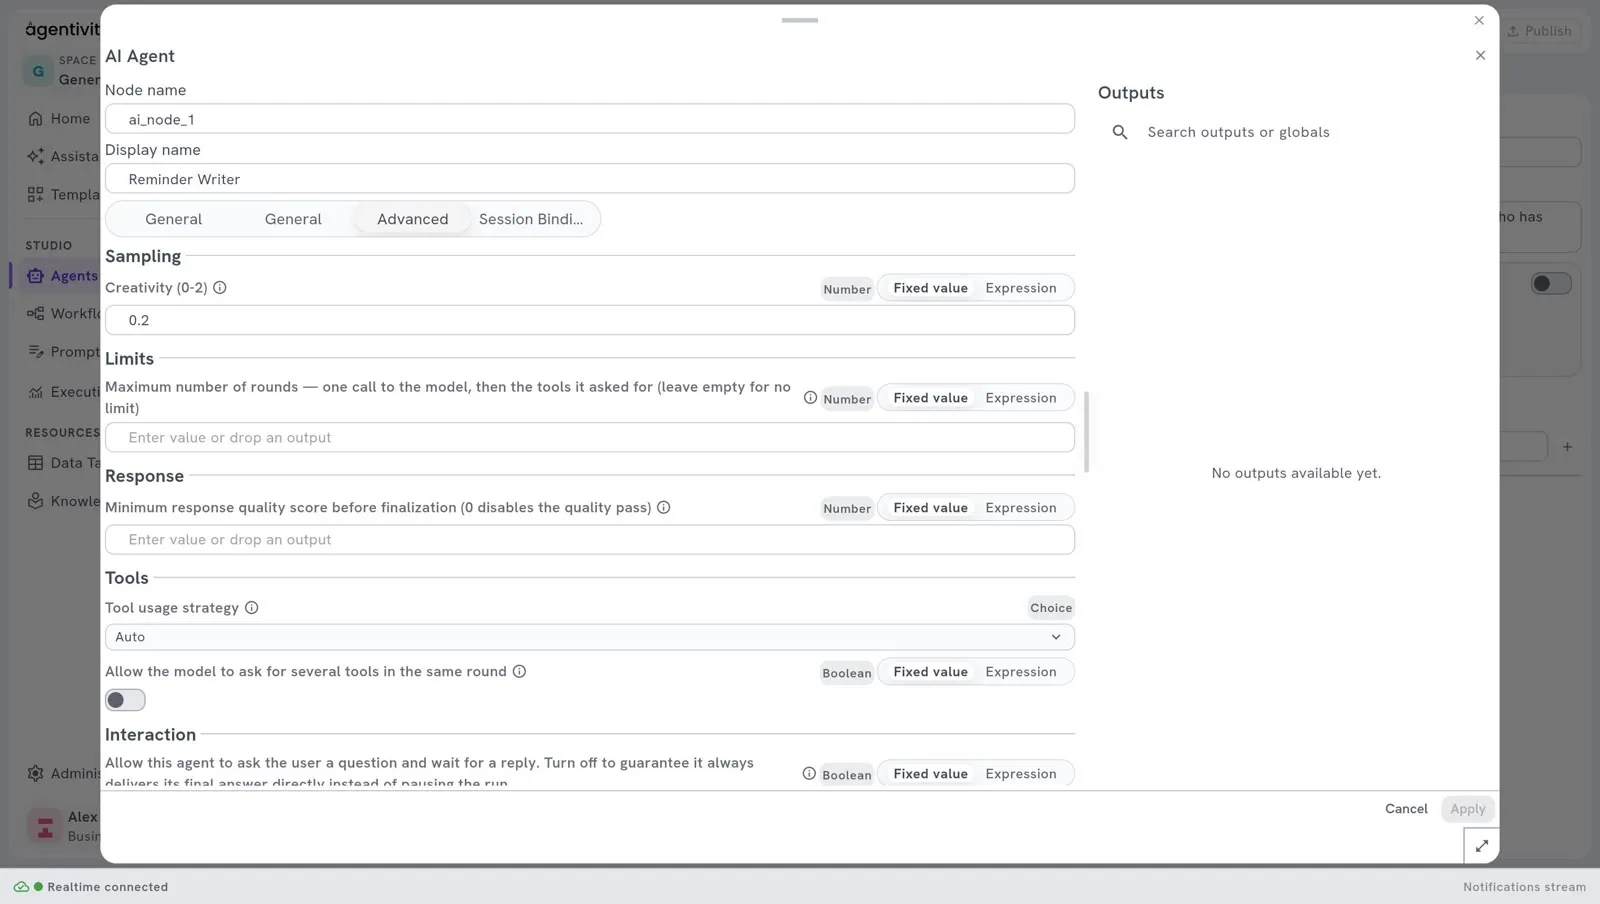Set several-tools option to Expression mode
Image resolution: width=1600 pixels, height=904 pixels.
click(x=1021, y=672)
